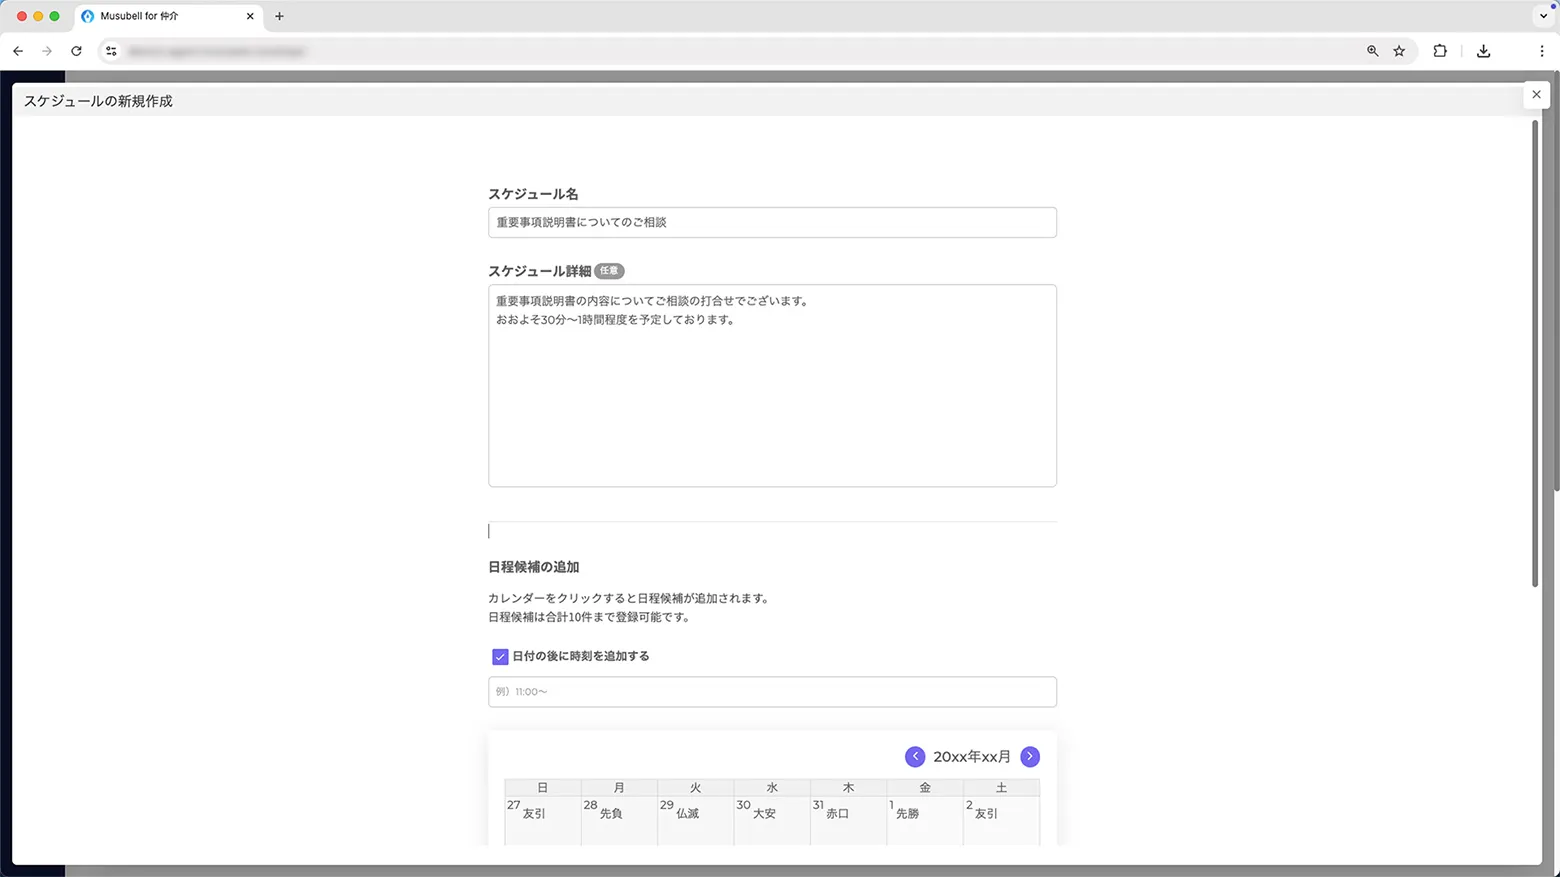Close the スケジュールの新規作成 dialog
Viewport: 1560px width, 877px height.
(1537, 95)
